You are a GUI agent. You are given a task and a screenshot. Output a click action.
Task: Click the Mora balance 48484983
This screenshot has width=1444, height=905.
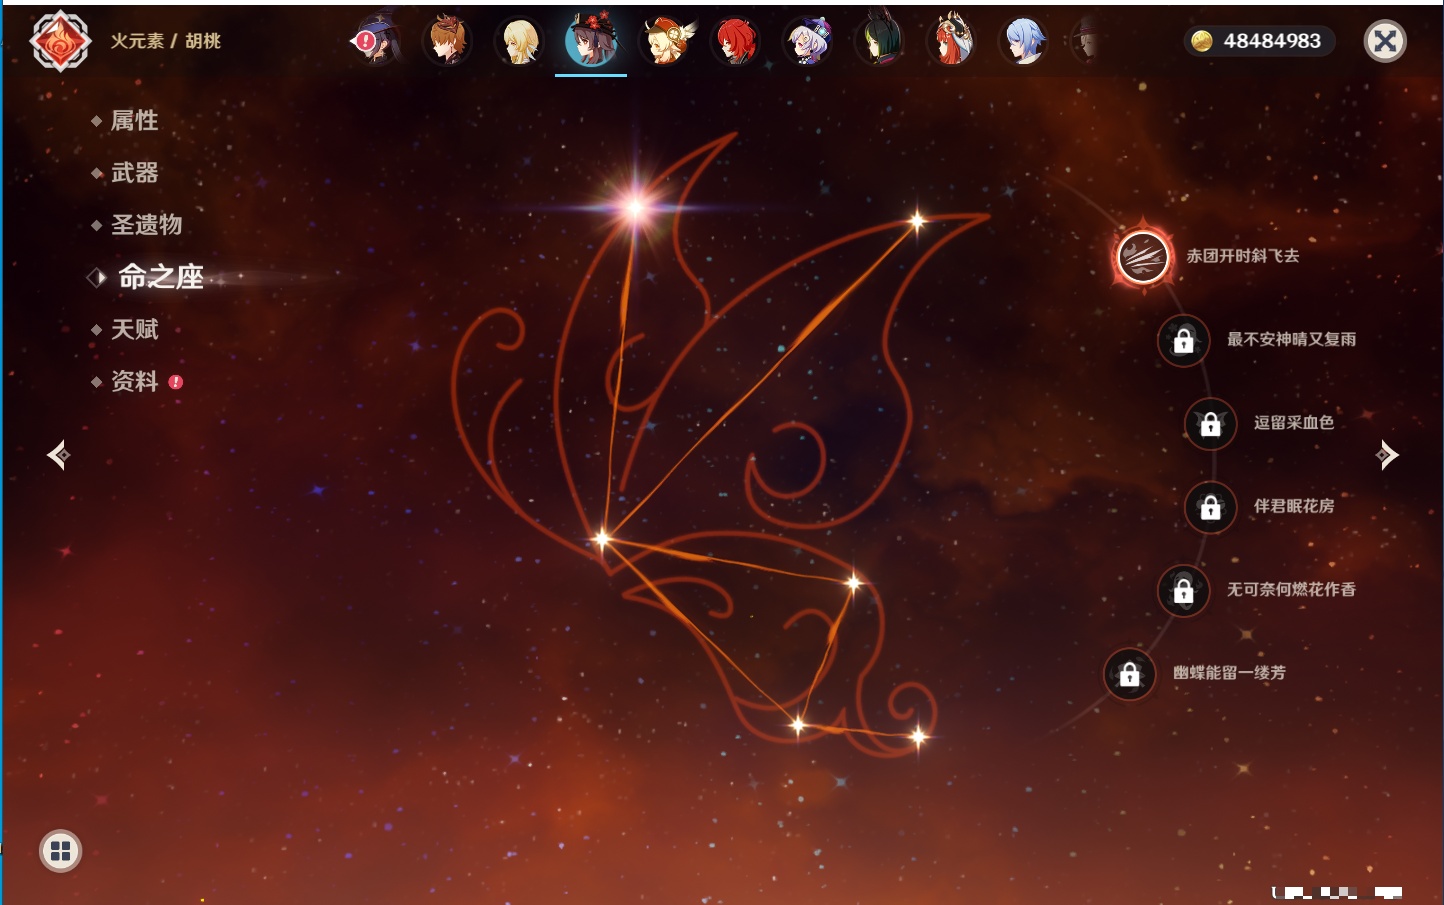click(1272, 41)
